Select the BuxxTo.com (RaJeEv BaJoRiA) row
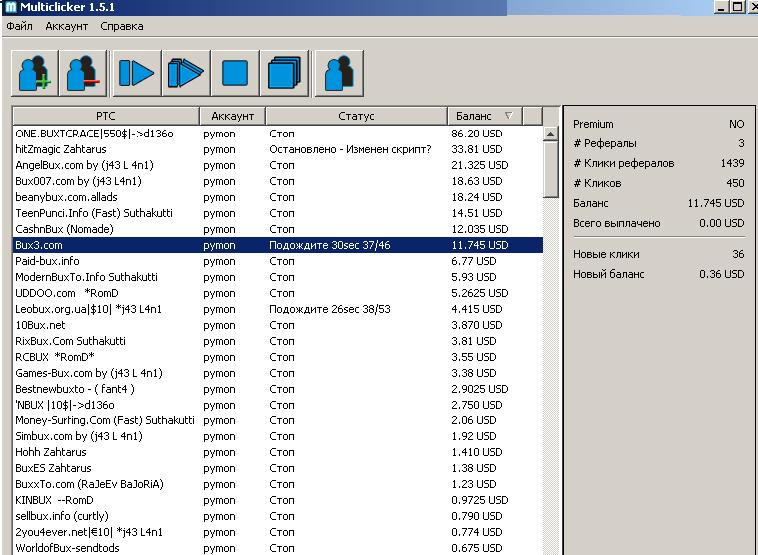 278,483
